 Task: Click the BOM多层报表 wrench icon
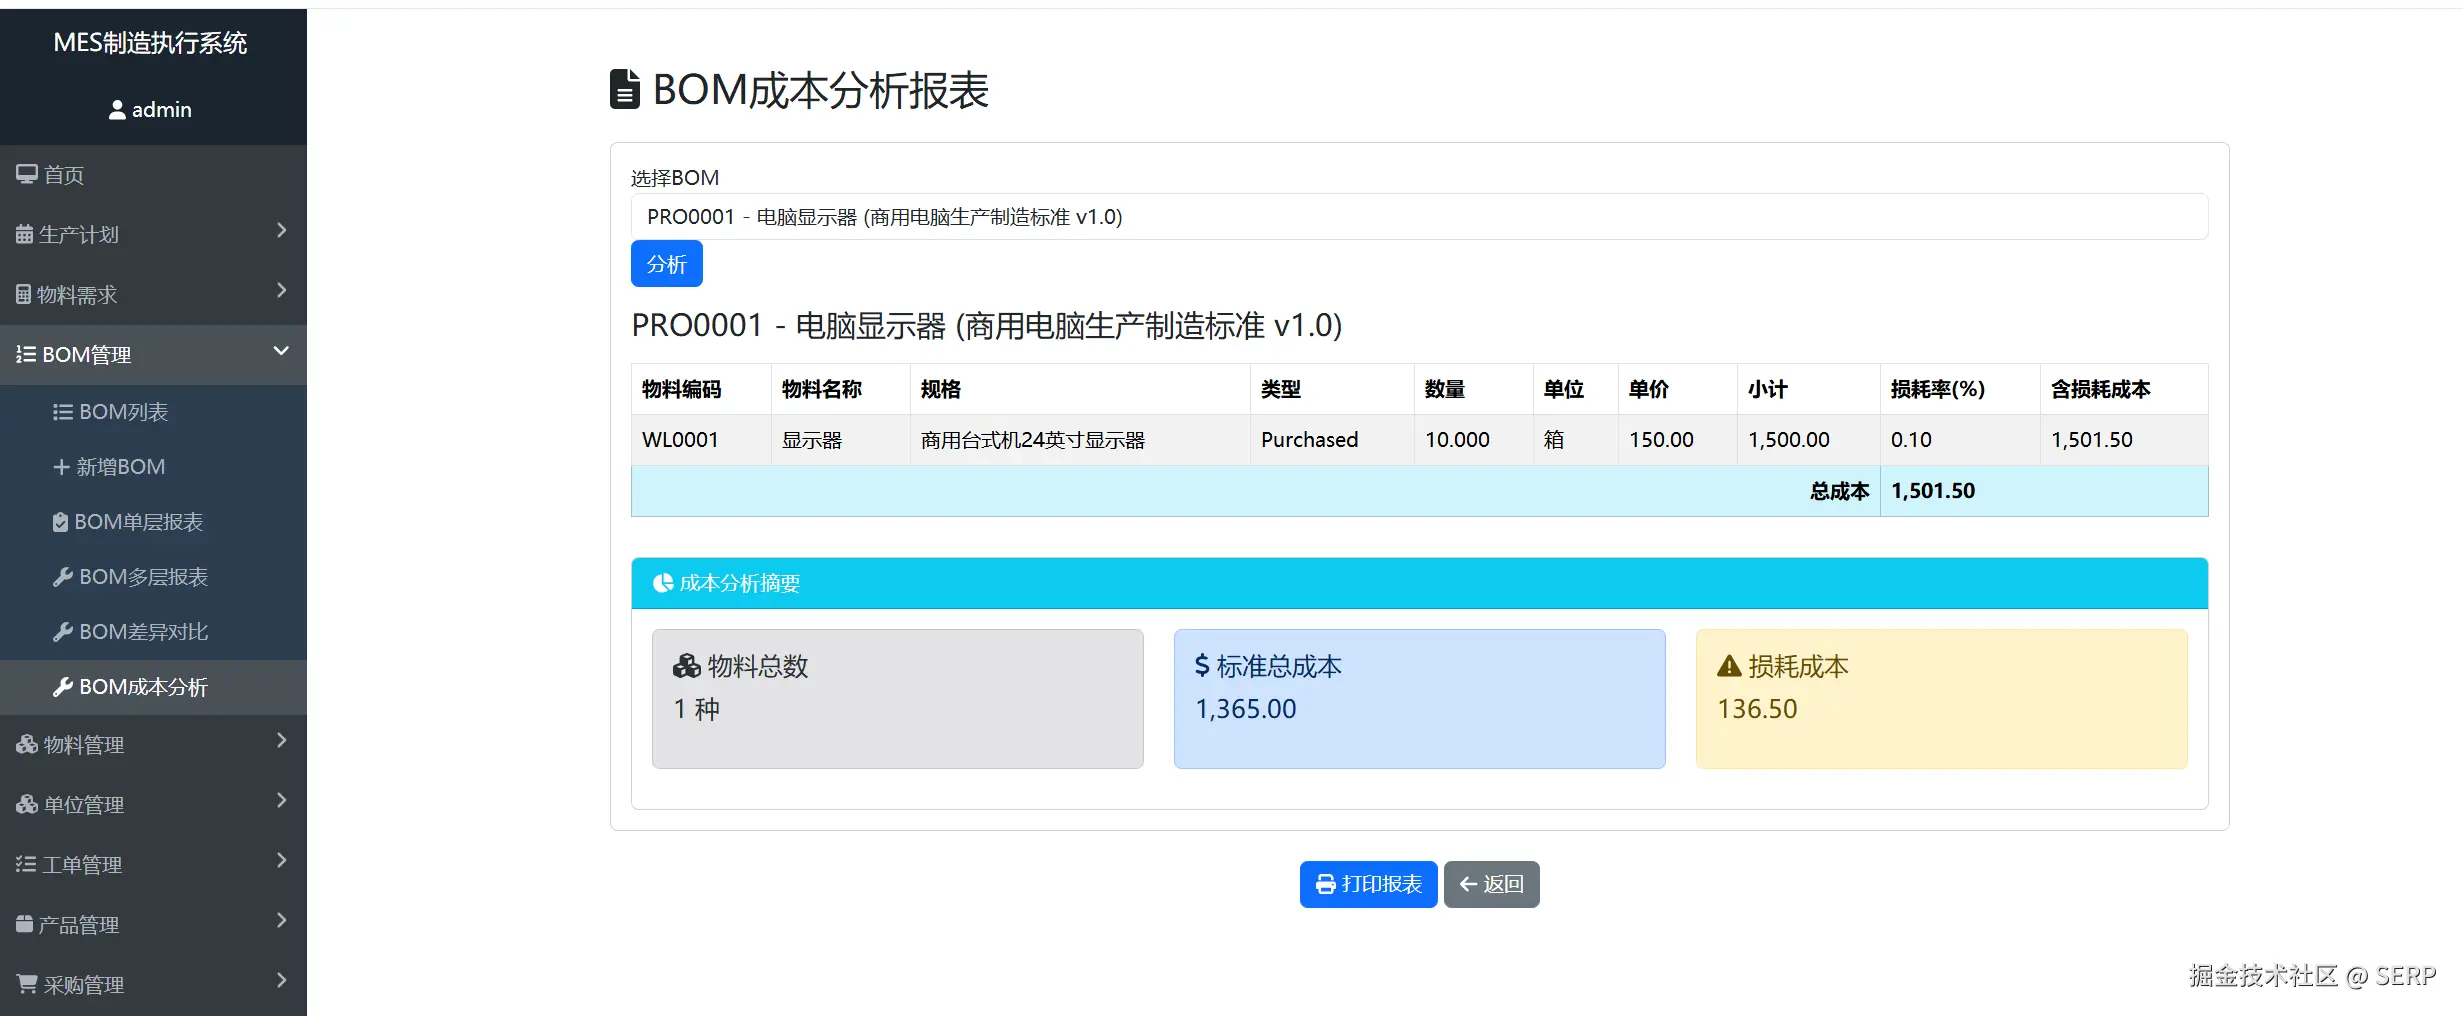click(x=63, y=577)
